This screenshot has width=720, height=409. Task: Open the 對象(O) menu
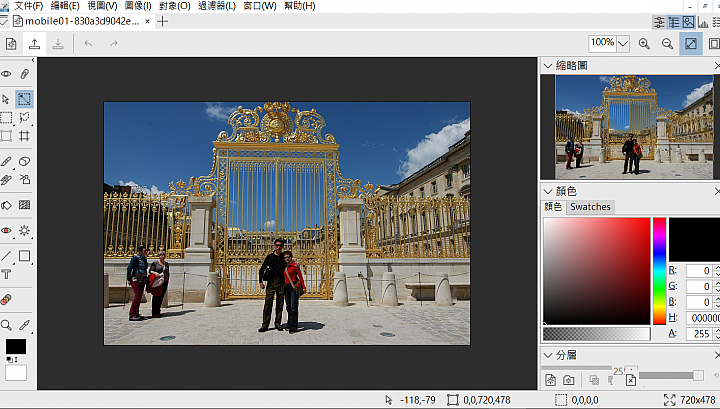click(x=174, y=6)
